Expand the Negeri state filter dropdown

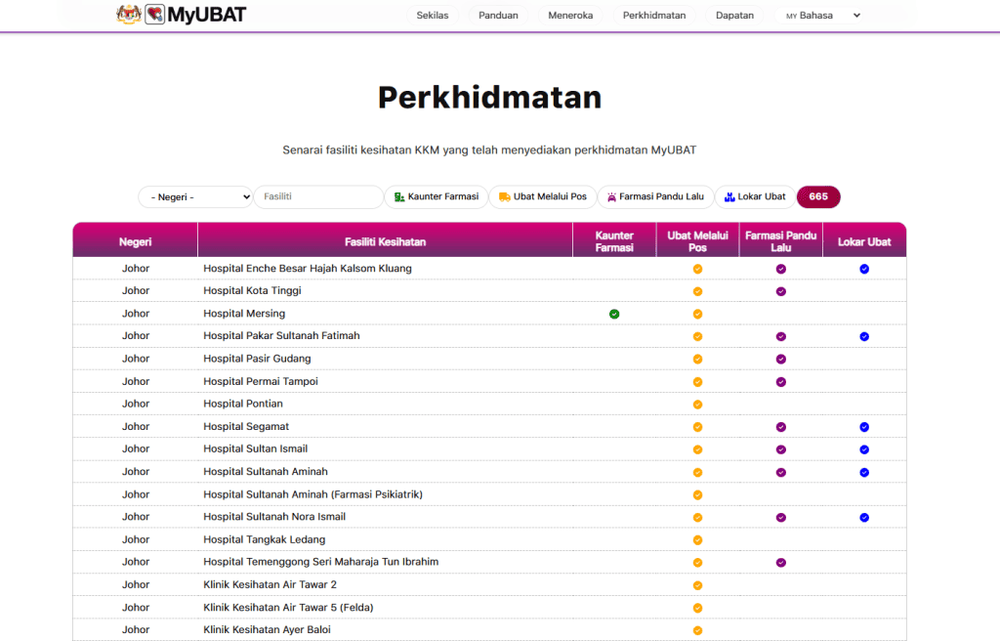point(196,197)
